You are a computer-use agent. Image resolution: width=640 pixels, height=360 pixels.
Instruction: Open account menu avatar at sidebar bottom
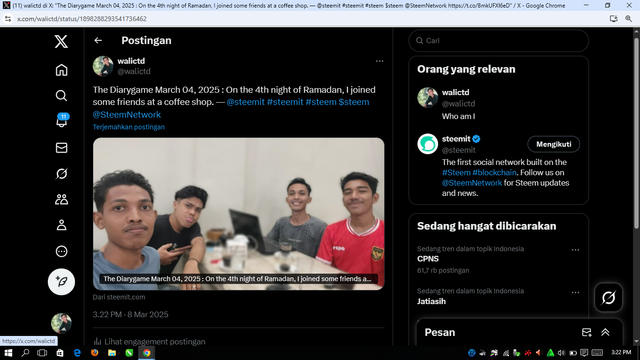pyautogui.click(x=61, y=323)
